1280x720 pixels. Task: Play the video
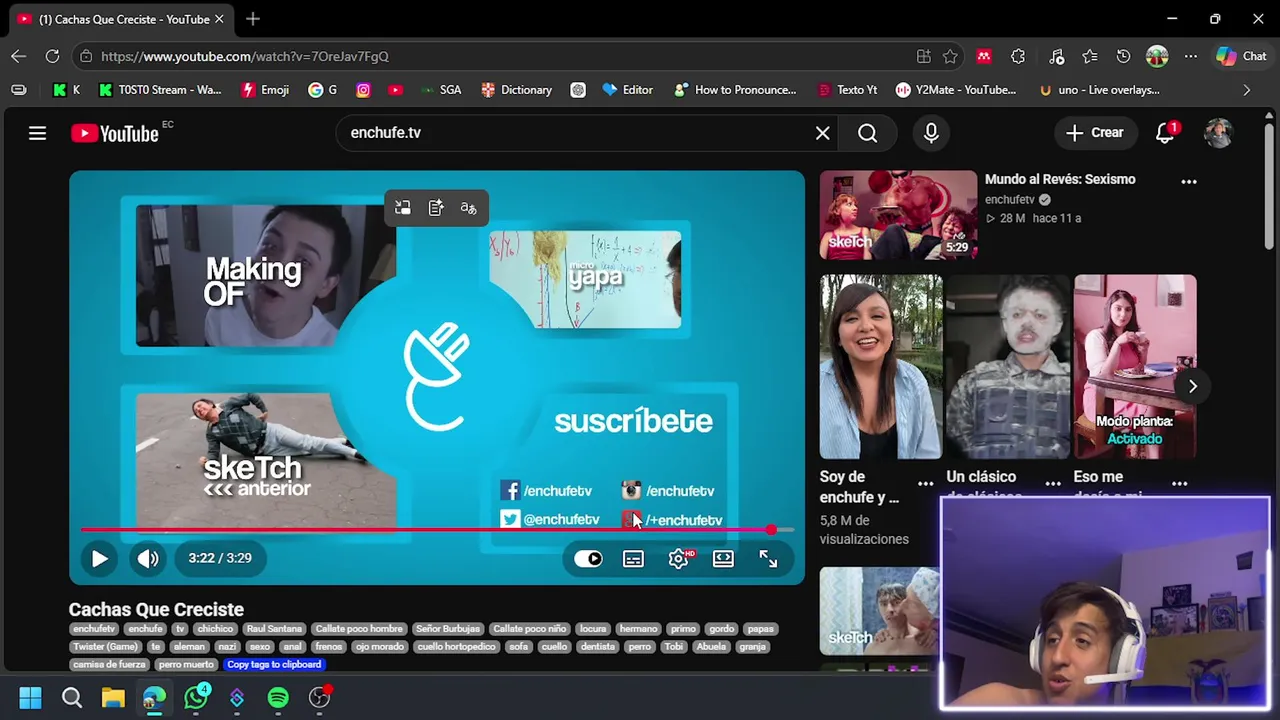[x=99, y=559]
